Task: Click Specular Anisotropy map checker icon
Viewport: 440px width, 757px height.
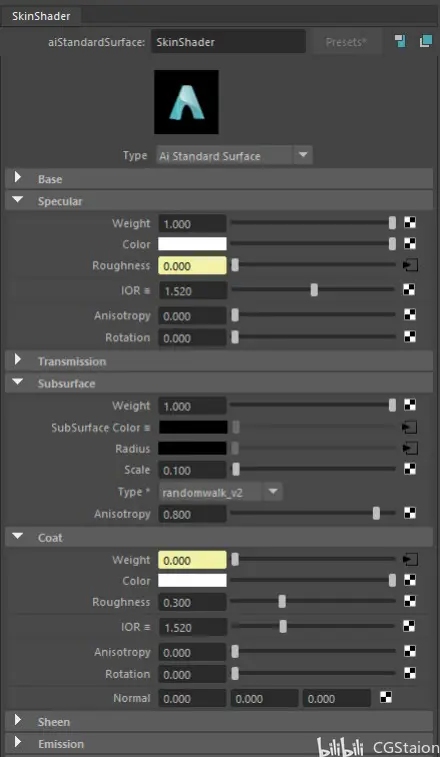Action: [x=410, y=315]
